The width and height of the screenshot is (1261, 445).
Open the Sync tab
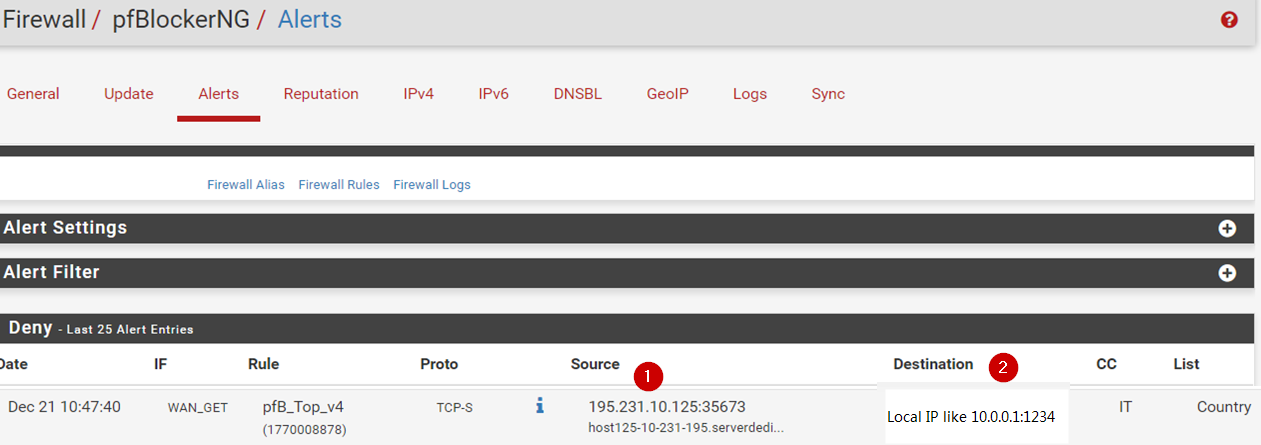(828, 94)
